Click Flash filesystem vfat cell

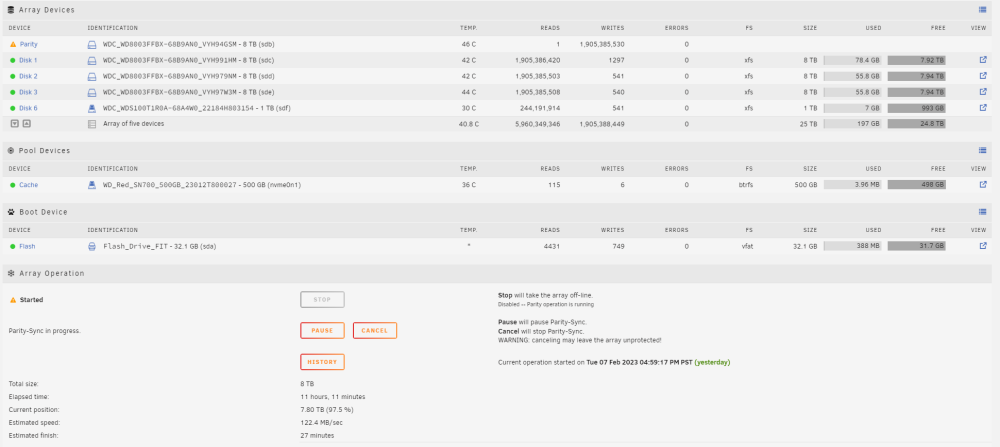coord(747,246)
